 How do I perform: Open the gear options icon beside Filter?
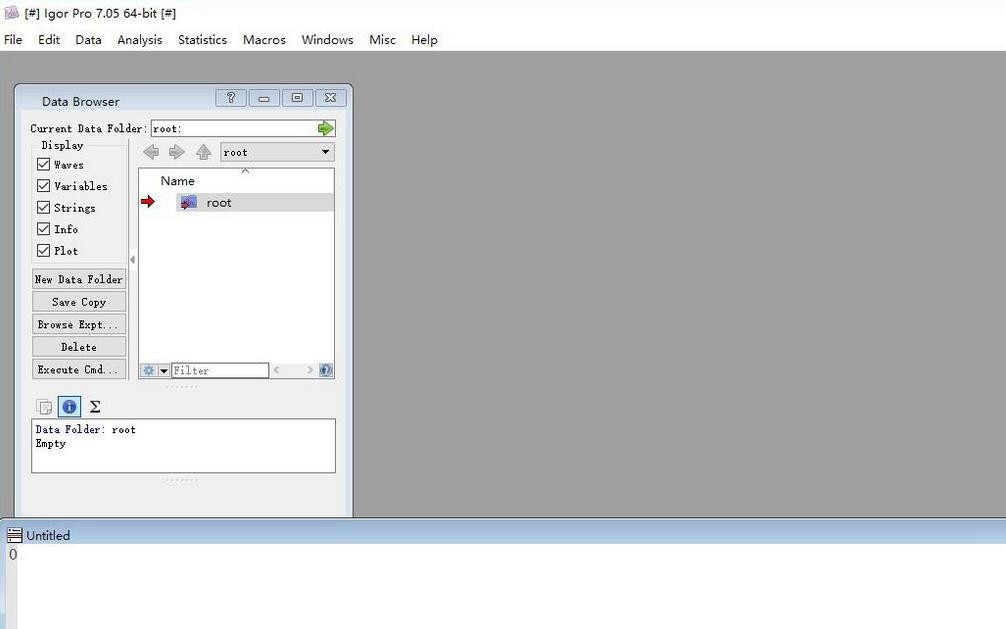tap(148, 370)
